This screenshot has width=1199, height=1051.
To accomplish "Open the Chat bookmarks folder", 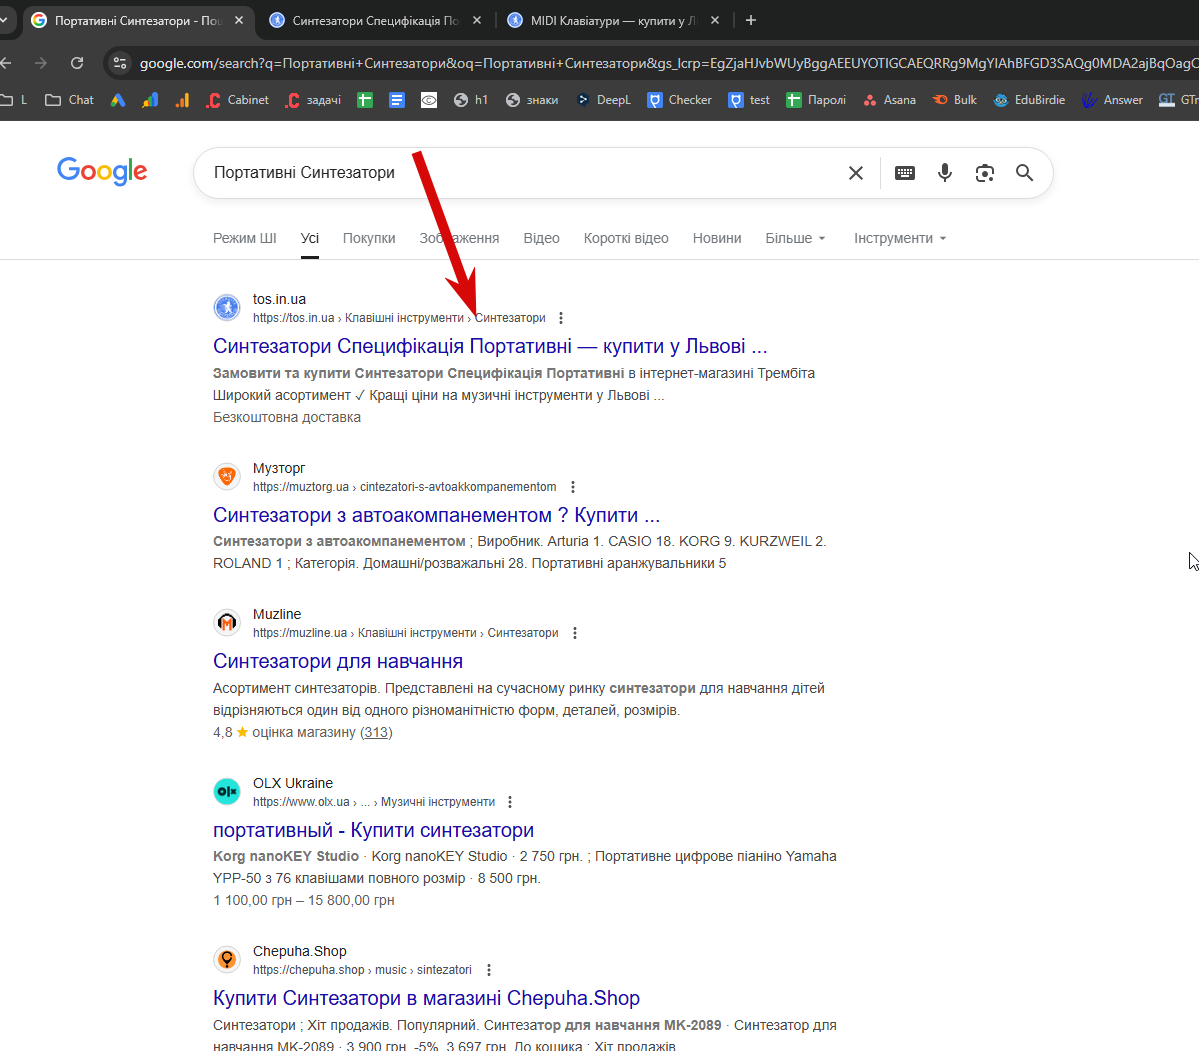I will [x=70, y=100].
